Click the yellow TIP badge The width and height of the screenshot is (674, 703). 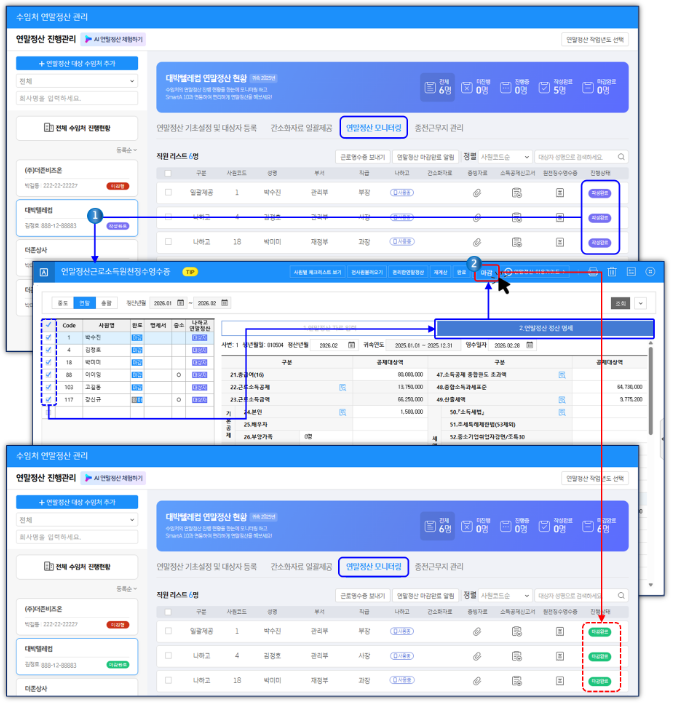pyautogui.click(x=190, y=272)
